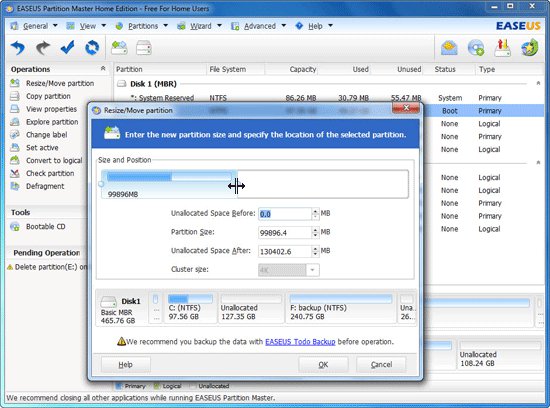The height and width of the screenshot is (408, 550).
Task: Click the drive icon next to resize toolbar icon
Action: click(144, 47)
